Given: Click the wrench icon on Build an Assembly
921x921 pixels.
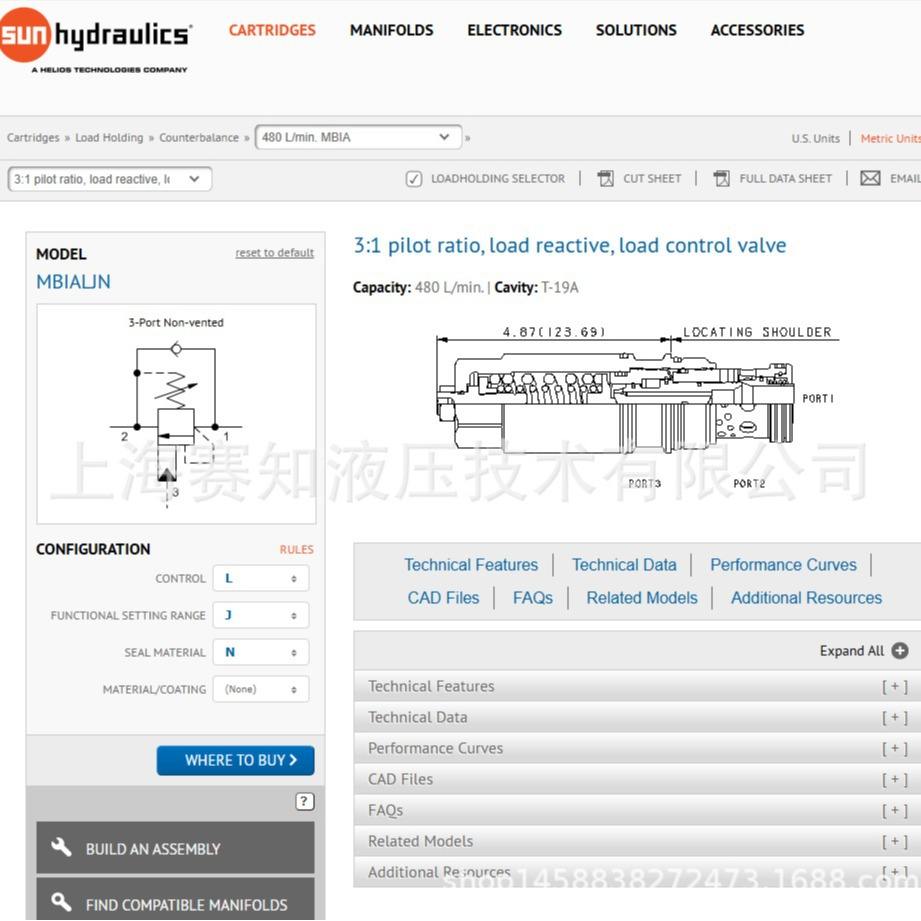Looking at the screenshot, I should tap(61, 848).
